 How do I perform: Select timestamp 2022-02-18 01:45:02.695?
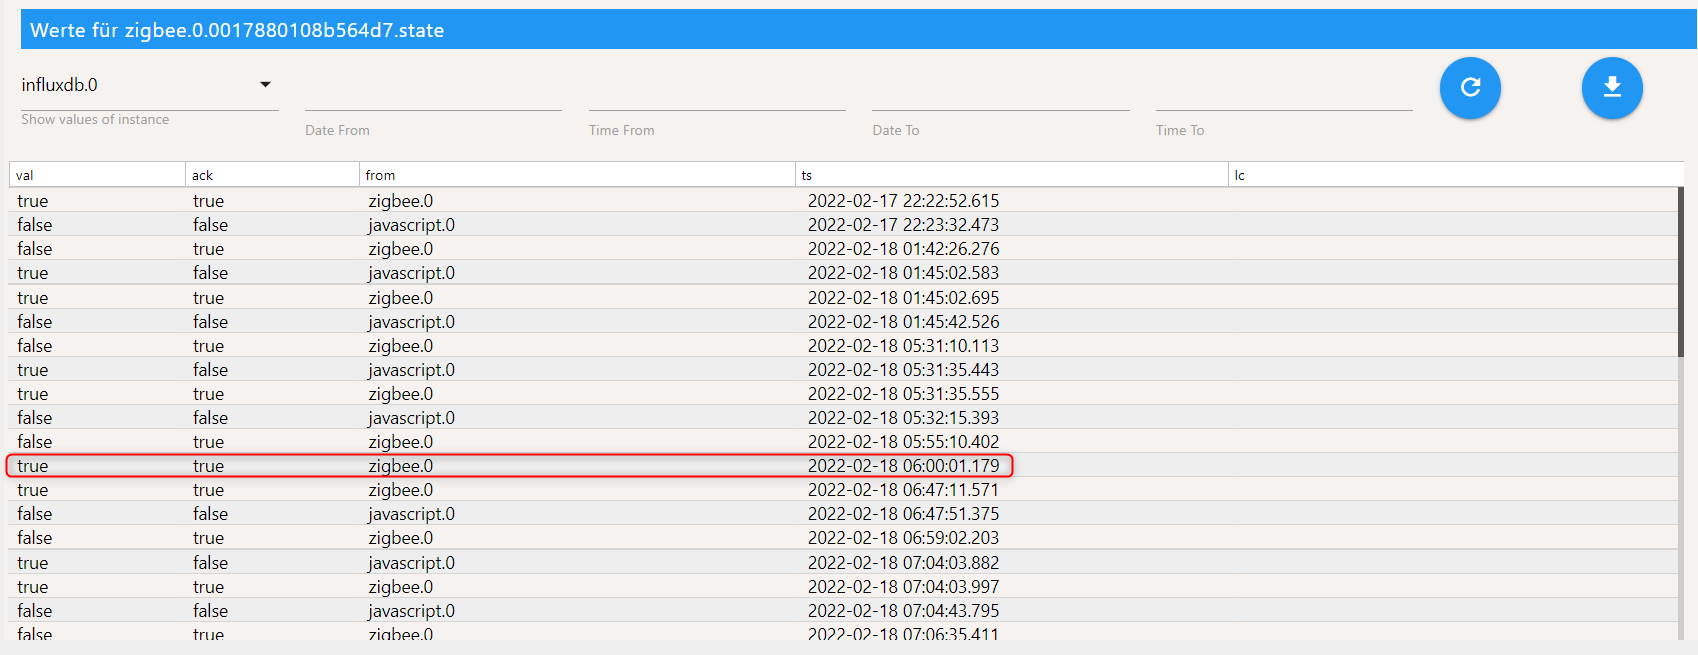point(903,298)
